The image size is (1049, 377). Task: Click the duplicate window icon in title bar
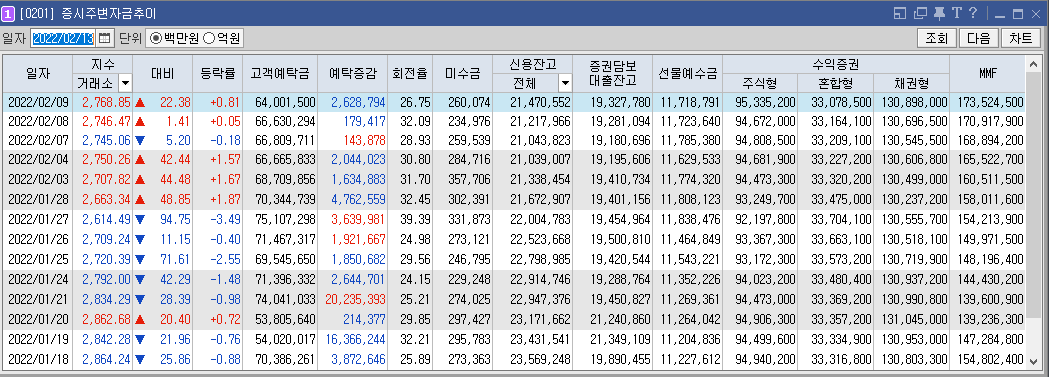point(921,13)
